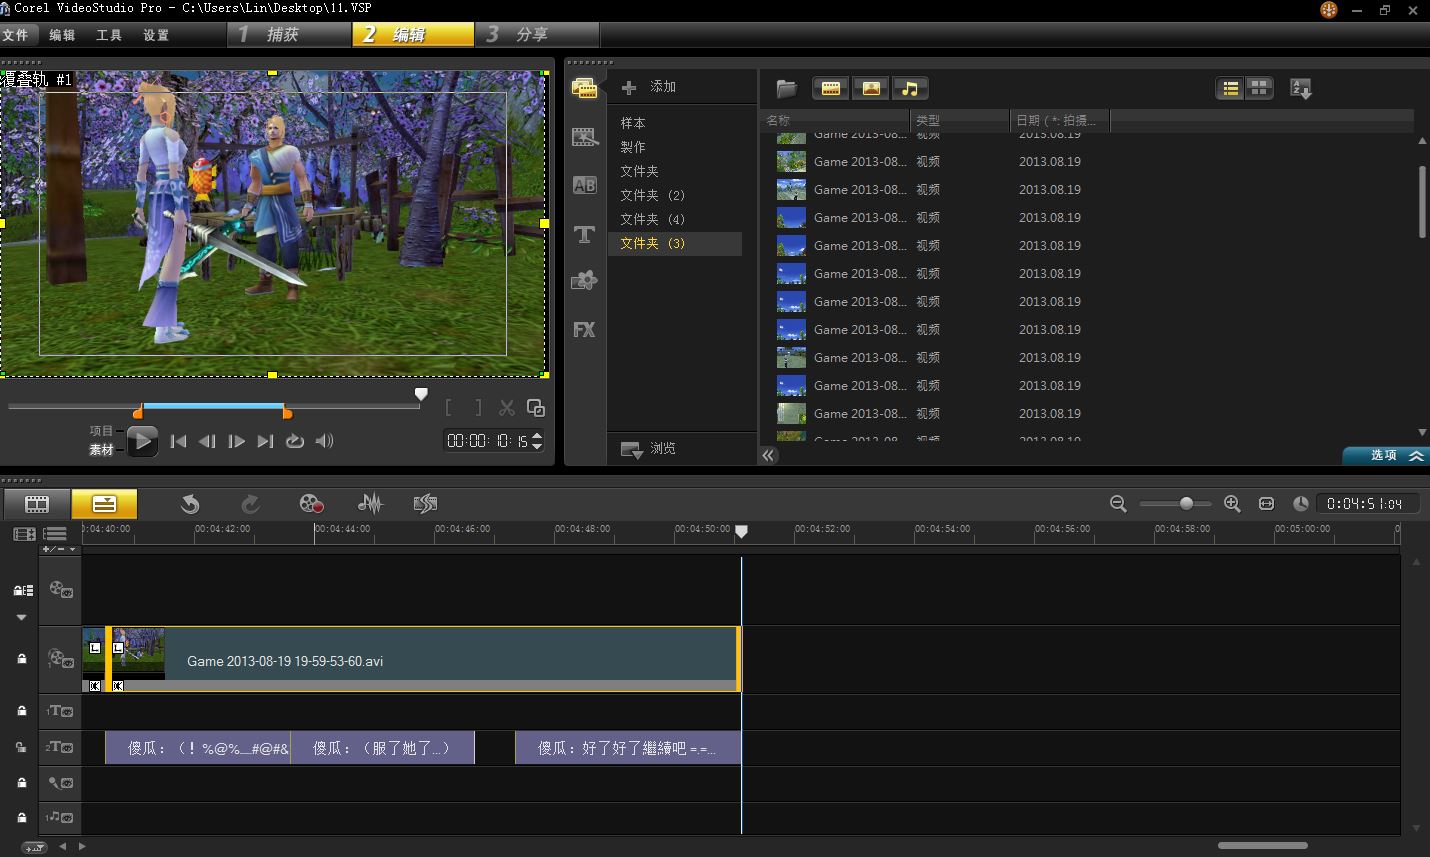Viewport: 1430px width, 857px height.
Task: Toggle ripple lock on Overlay track
Action: (x=21, y=659)
